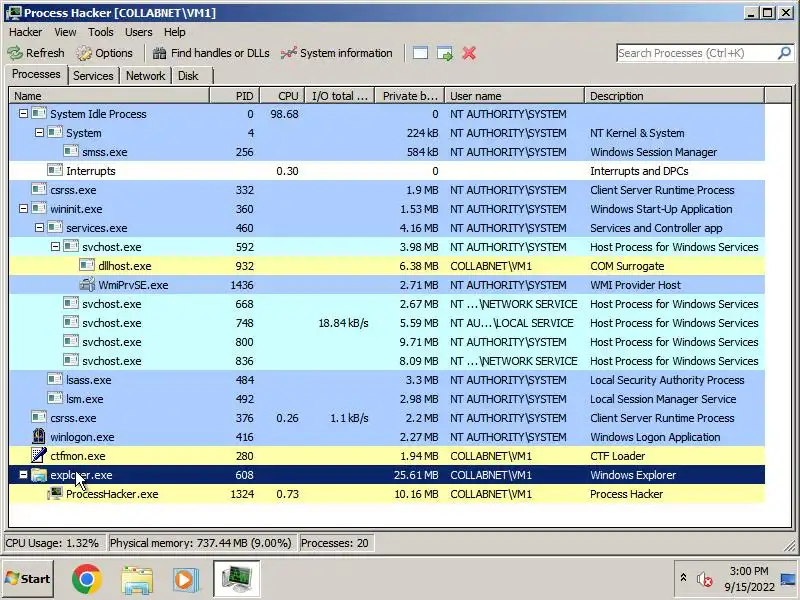Select the svchost.exe row with PID 836
800x600 pixels.
387,360
